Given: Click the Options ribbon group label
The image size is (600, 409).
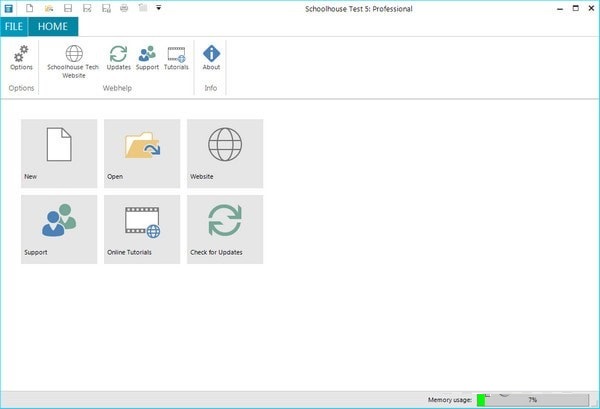Looking at the screenshot, I should (21, 88).
